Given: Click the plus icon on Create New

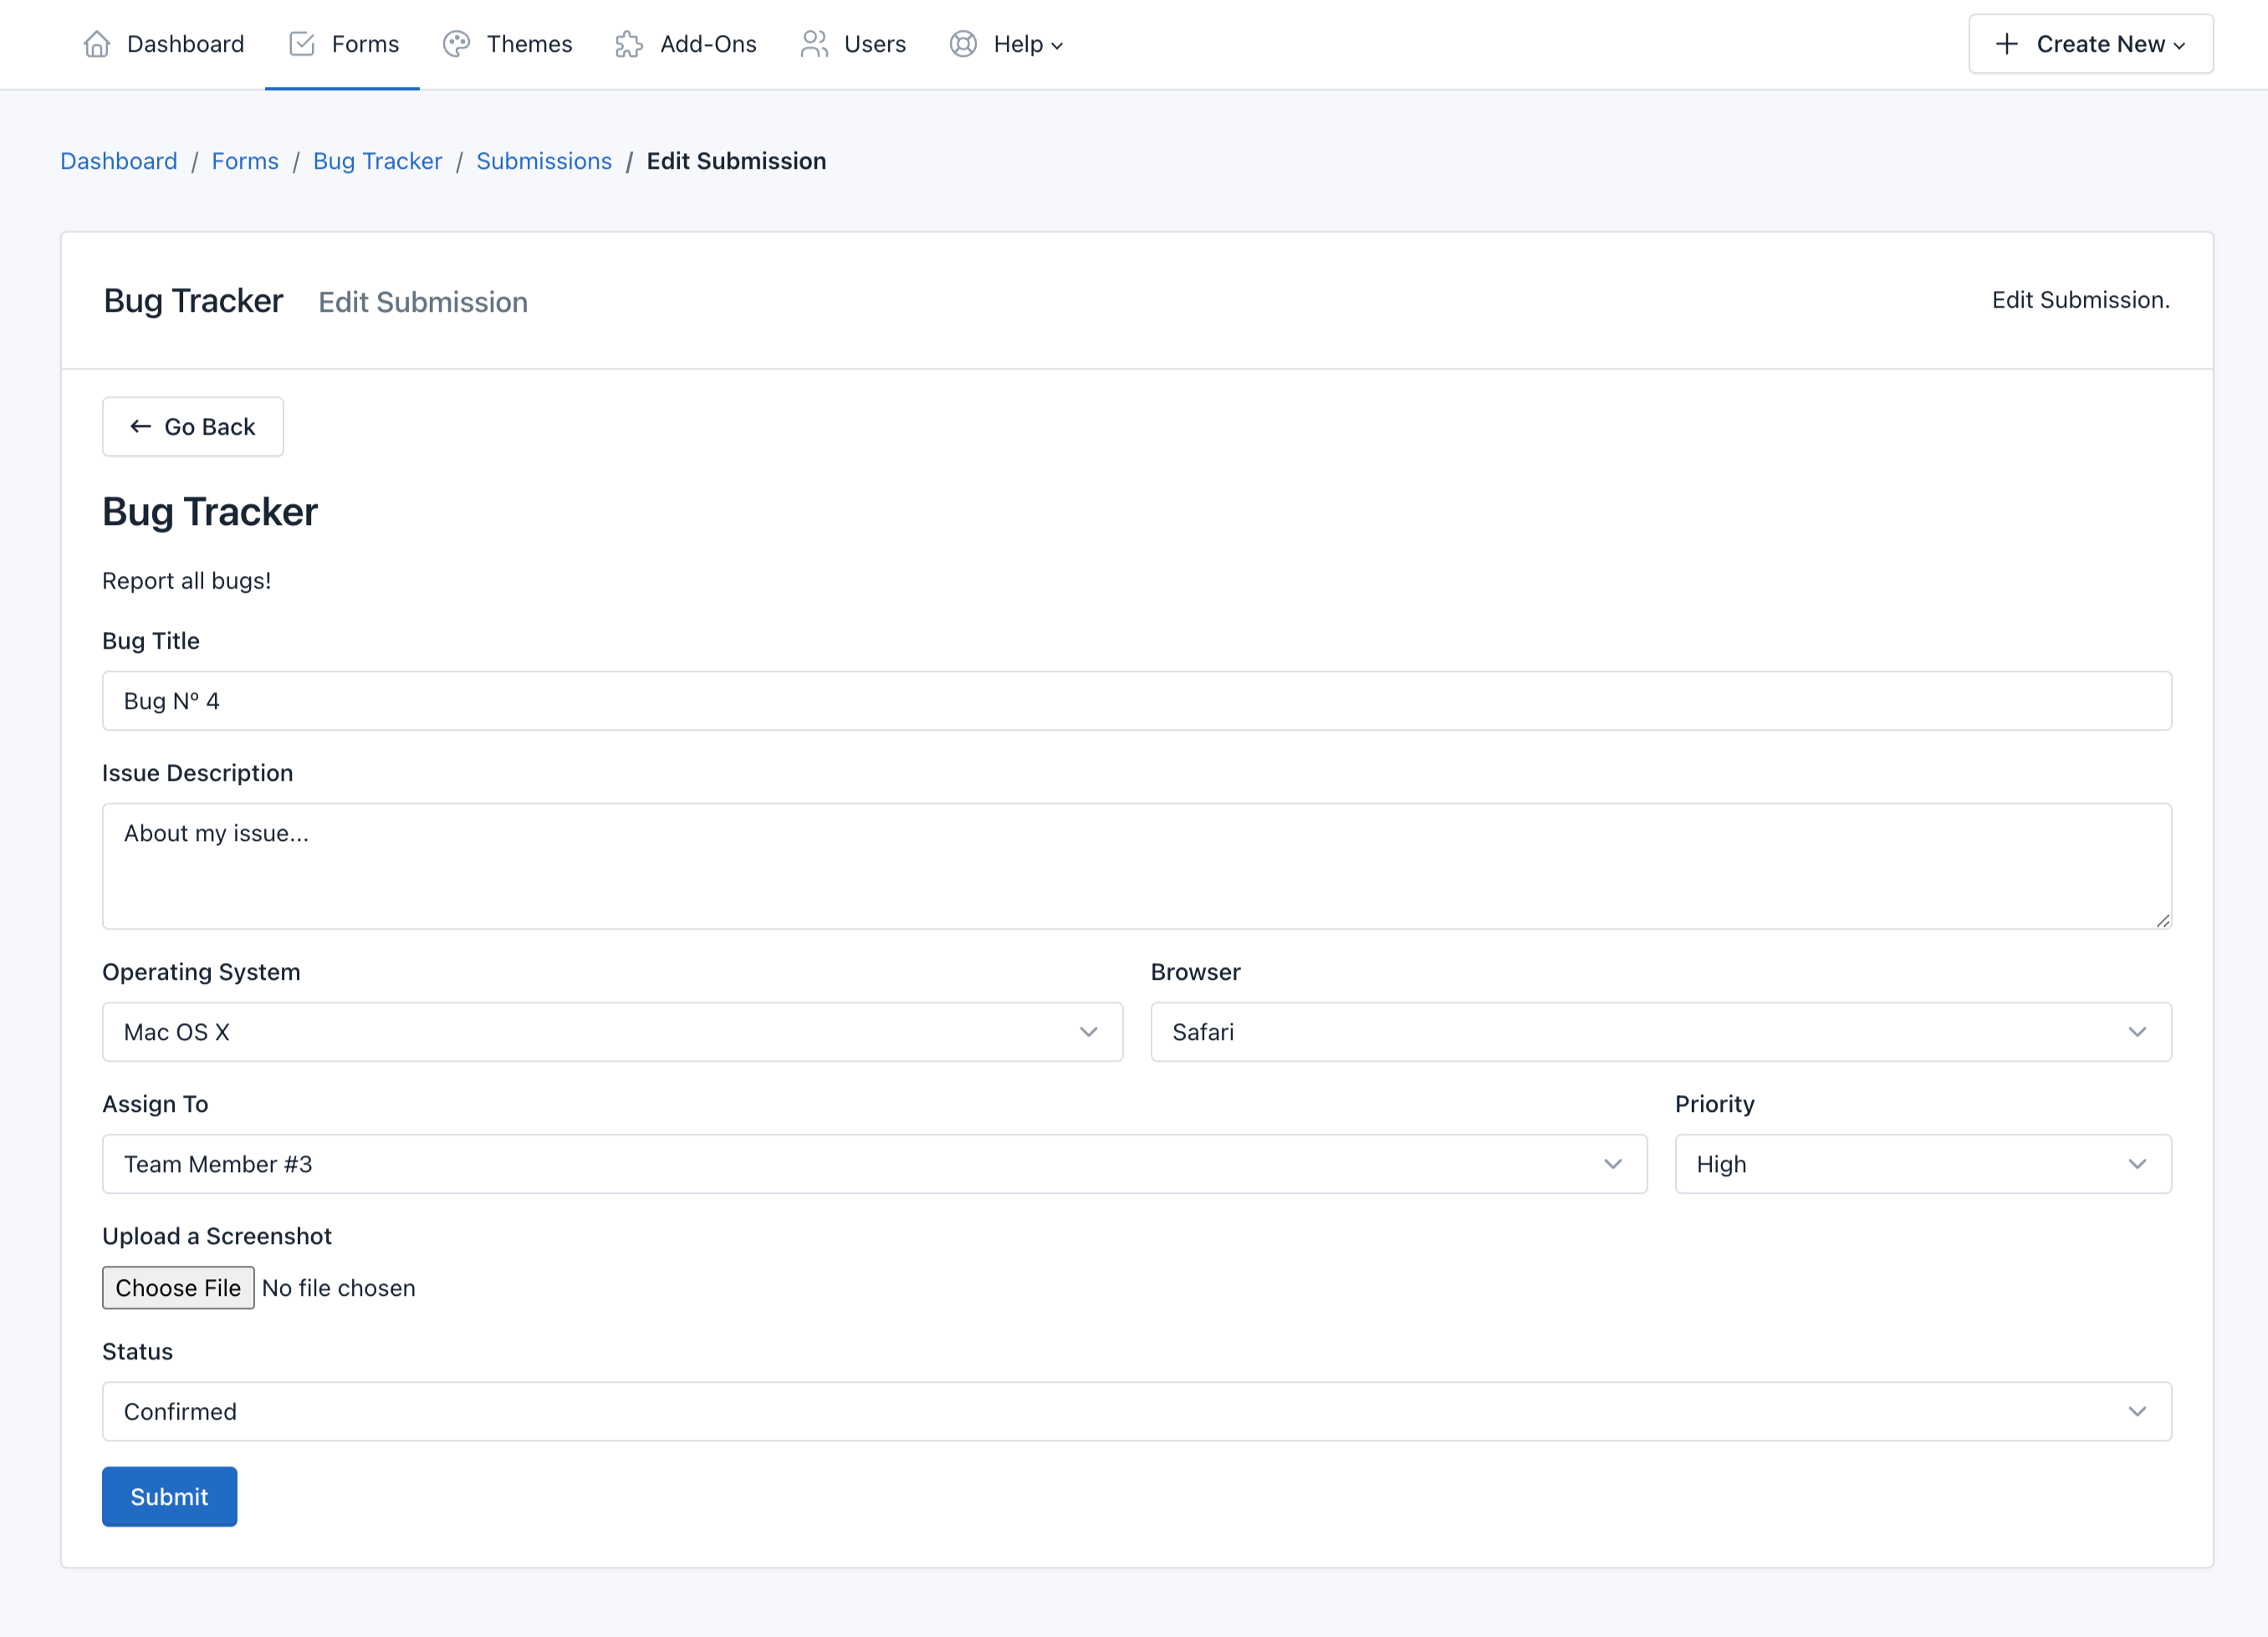Looking at the screenshot, I should 2006,44.
